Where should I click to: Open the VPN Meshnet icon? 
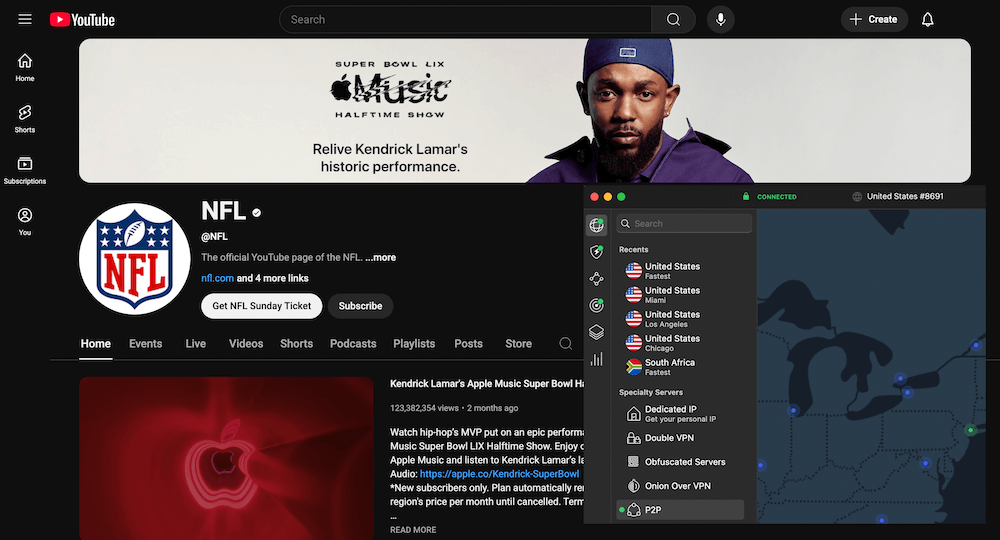596,279
